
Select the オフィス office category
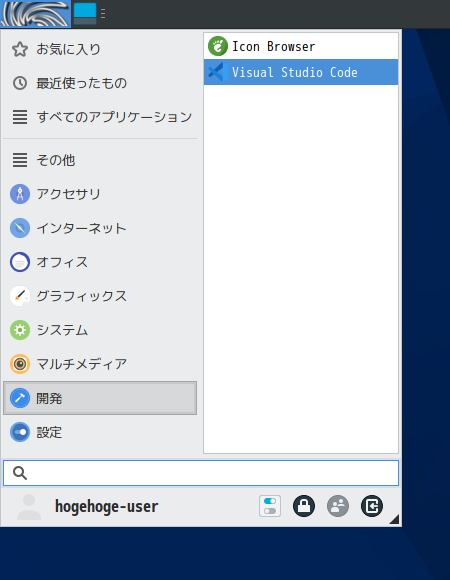click(x=100, y=262)
